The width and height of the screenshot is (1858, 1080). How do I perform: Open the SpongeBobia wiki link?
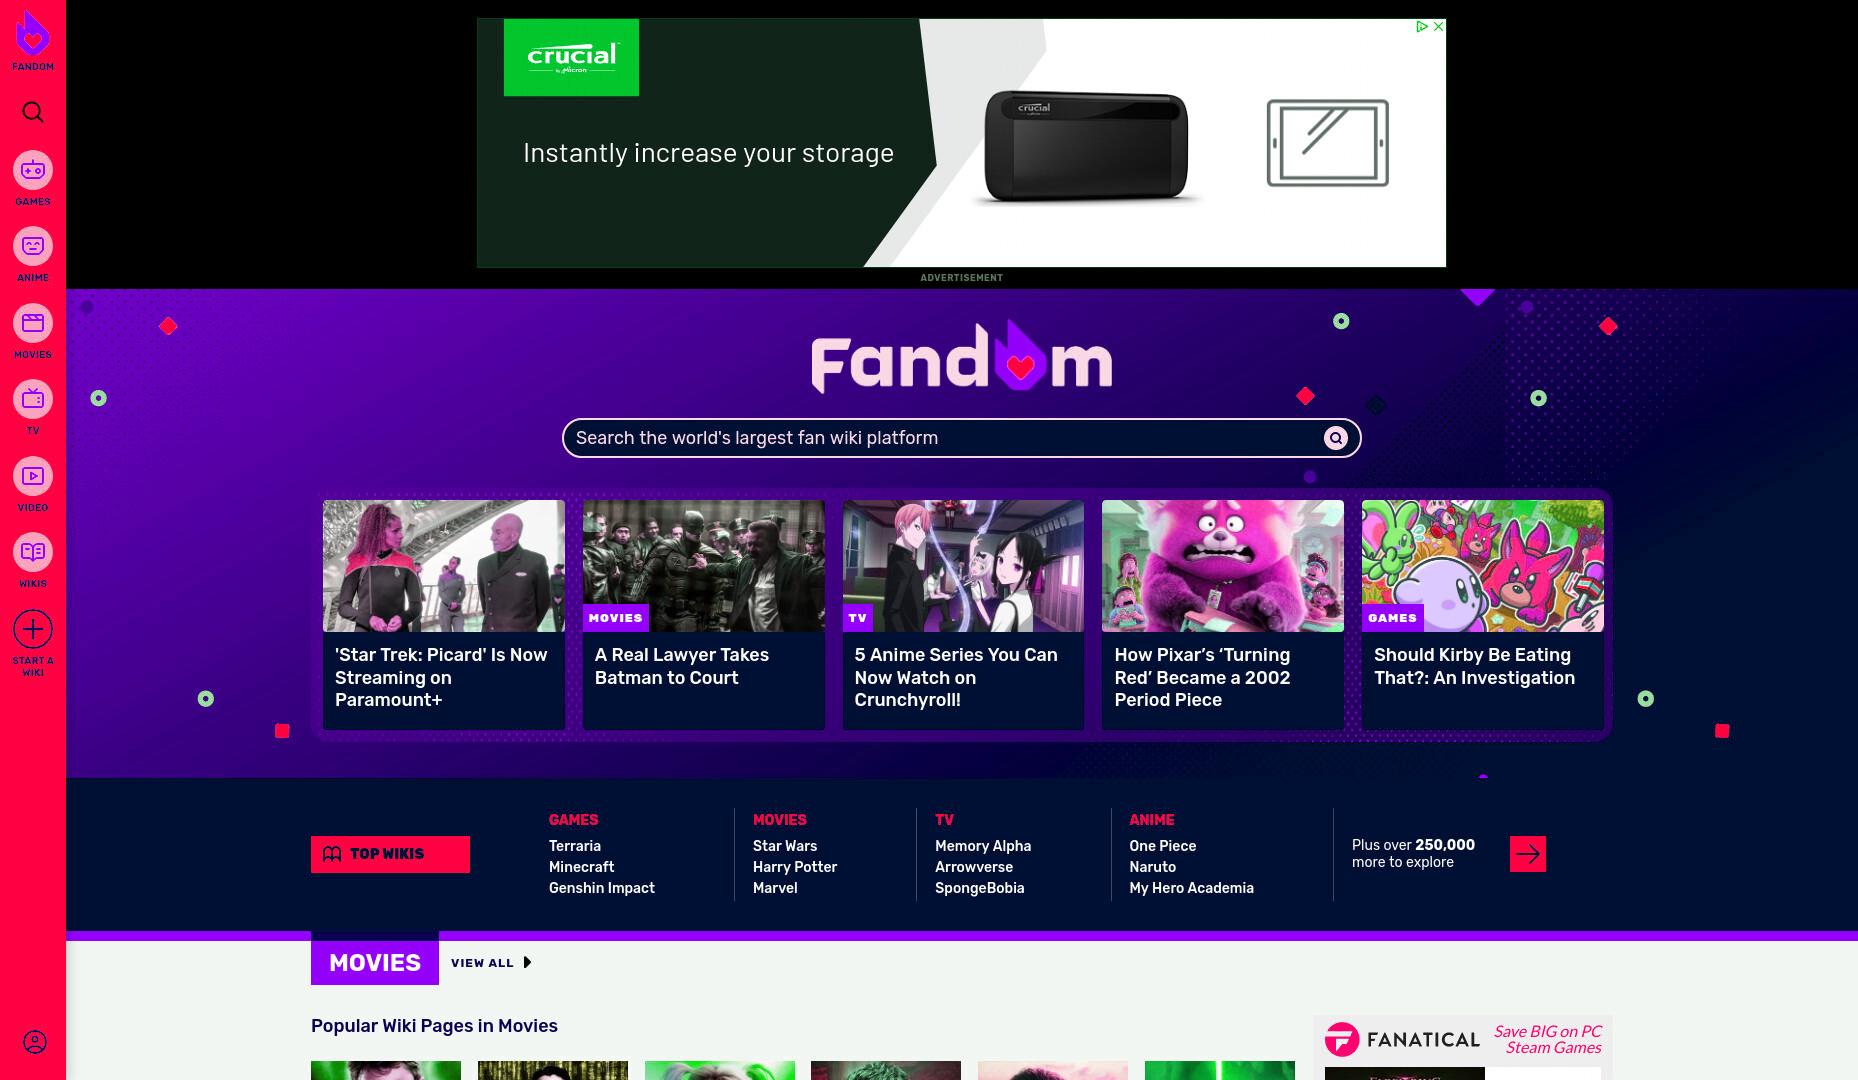(x=979, y=888)
